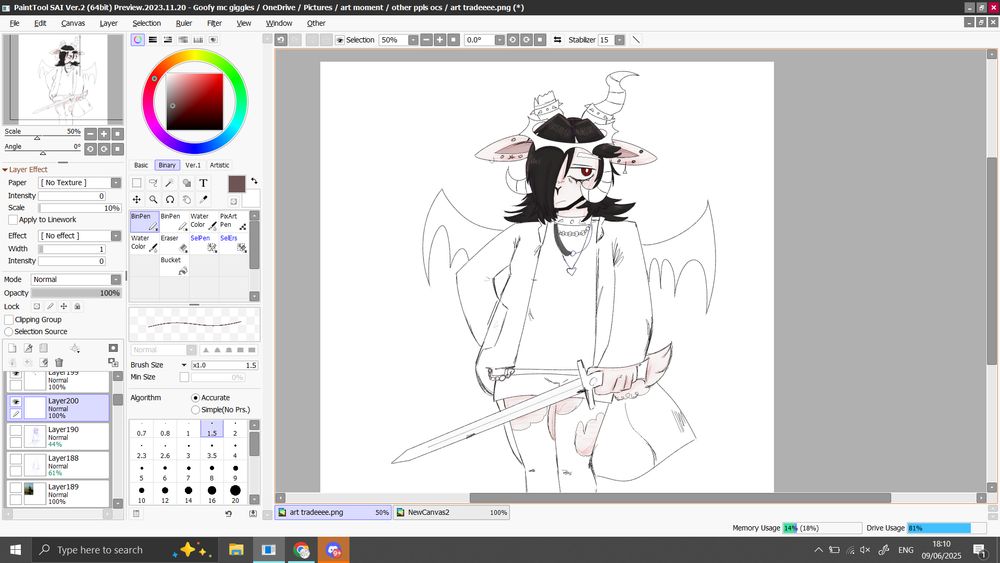Select the Eyedropper color picker tool
Viewport: 1000px width, 563px height.
pos(203,200)
